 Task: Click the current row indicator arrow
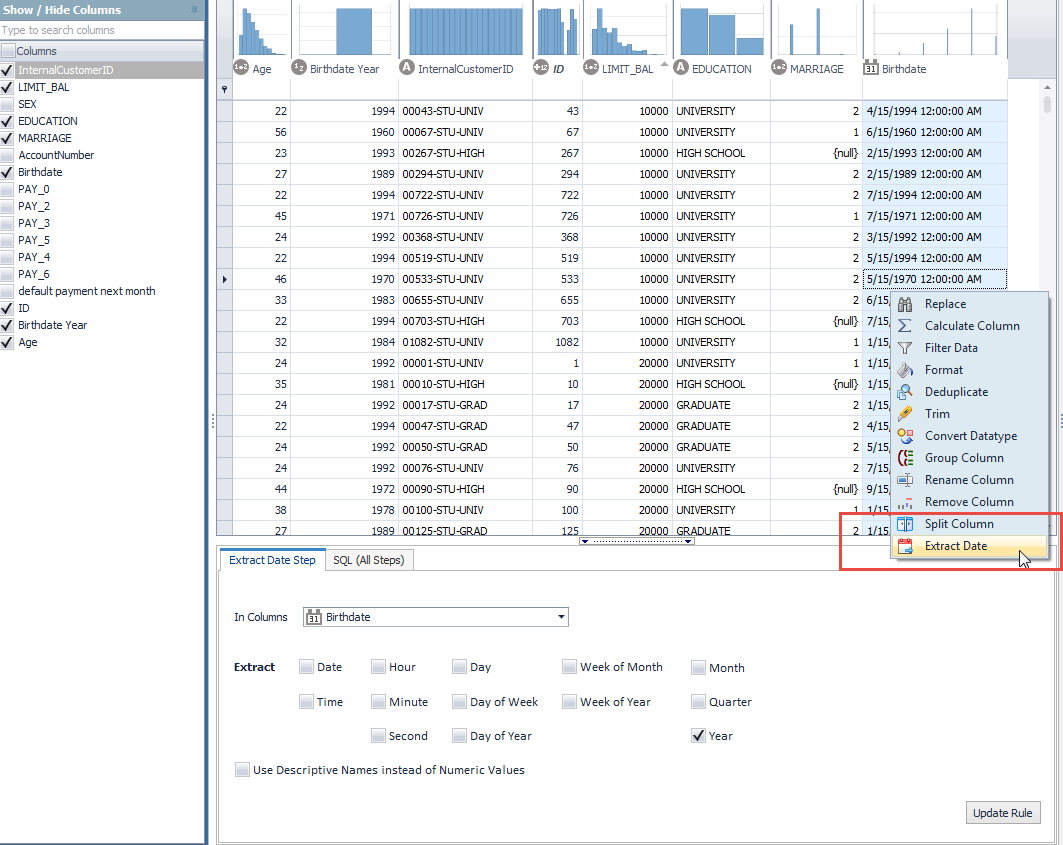click(224, 279)
